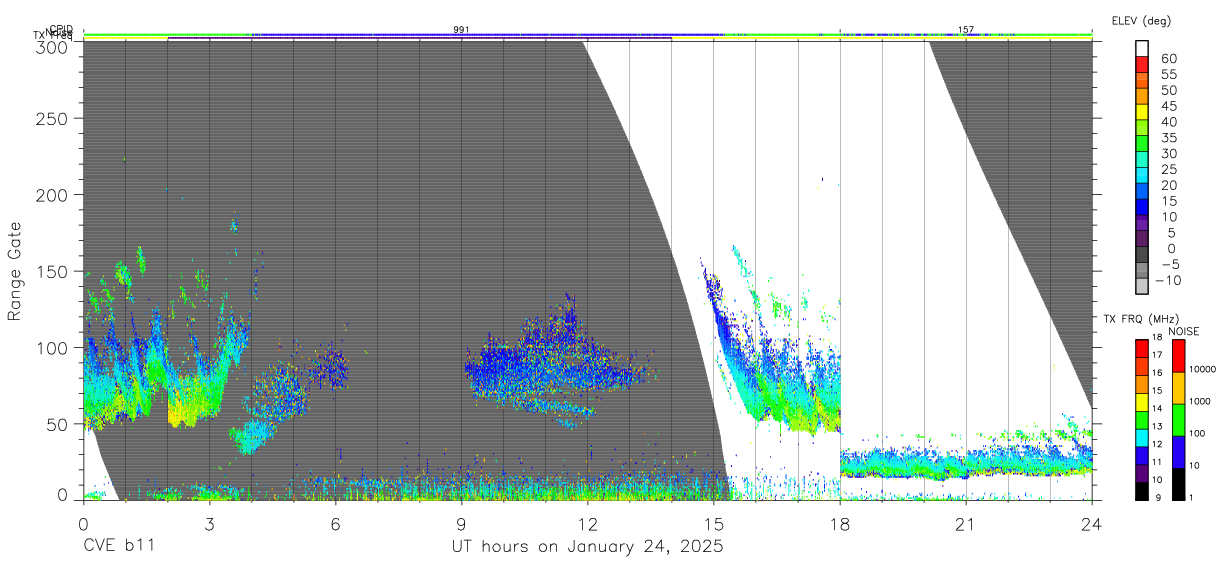1228x567 pixels.
Task: Click the "60" value on ELEV scale
Action: (x=1167, y=58)
